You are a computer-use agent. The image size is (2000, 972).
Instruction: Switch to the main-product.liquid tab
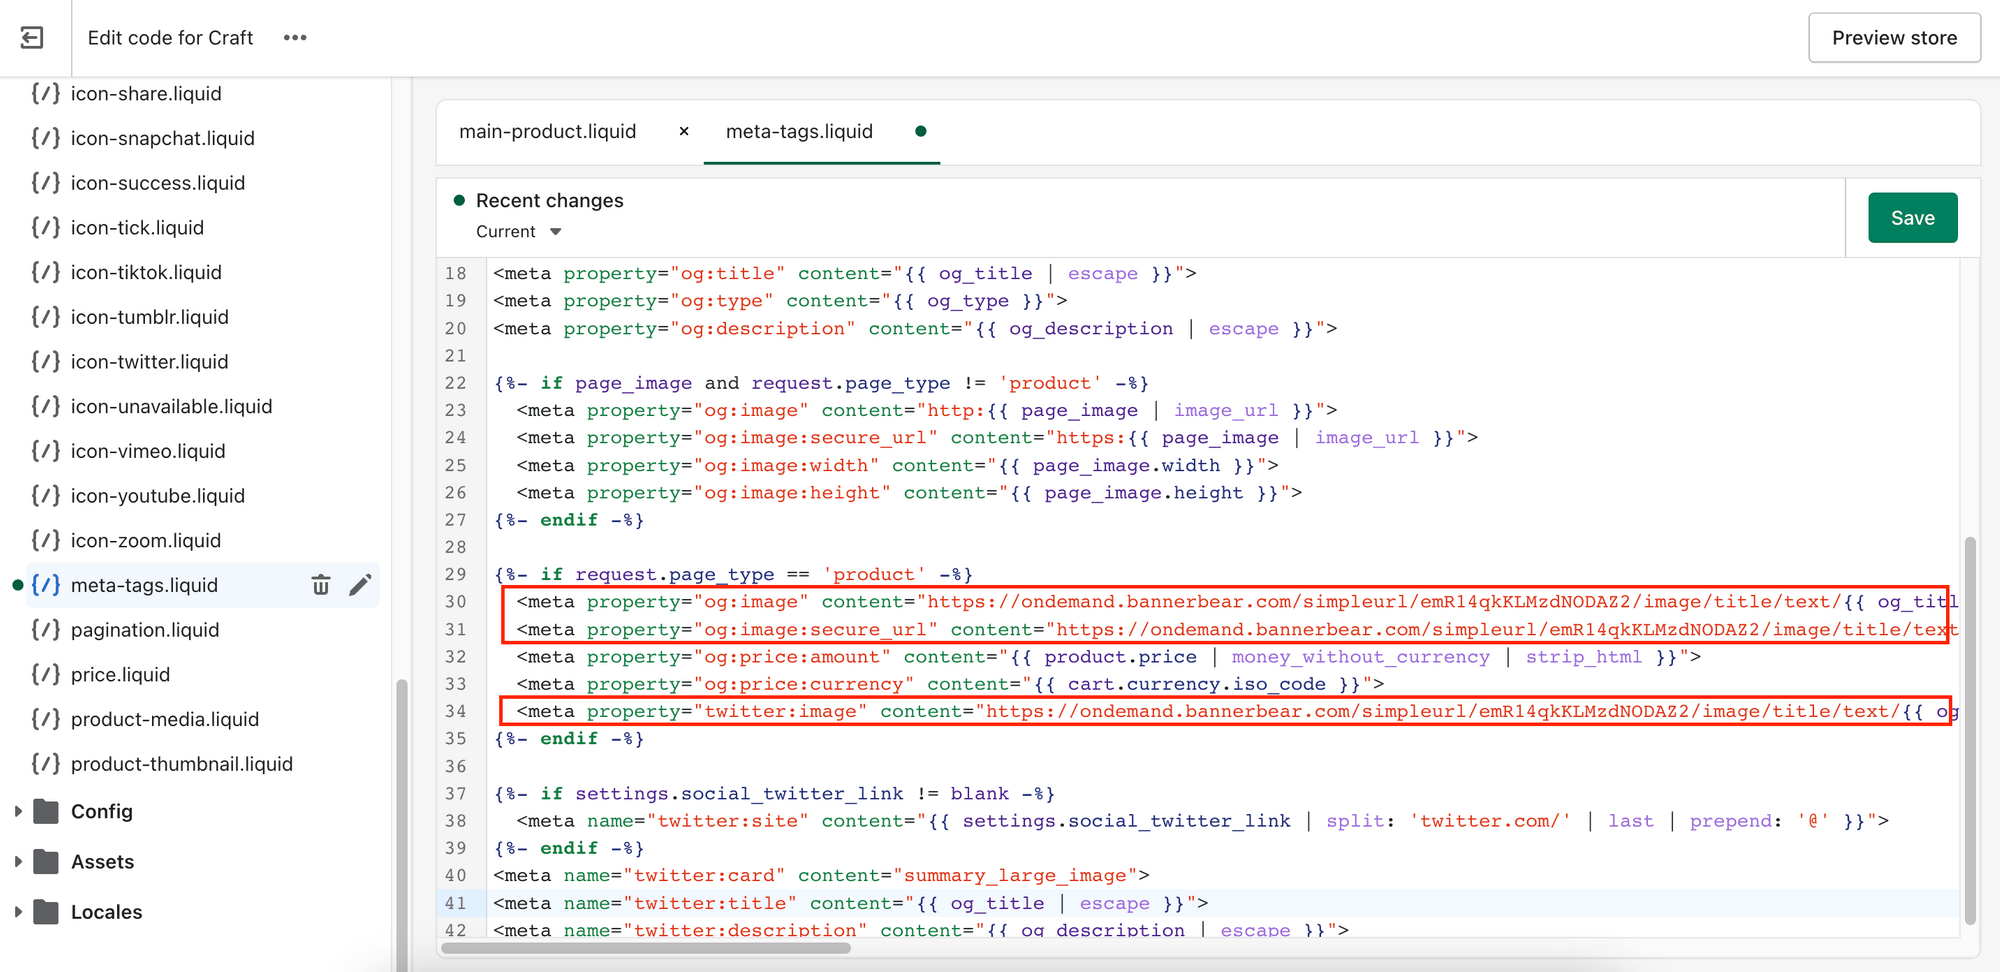[x=548, y=131]
